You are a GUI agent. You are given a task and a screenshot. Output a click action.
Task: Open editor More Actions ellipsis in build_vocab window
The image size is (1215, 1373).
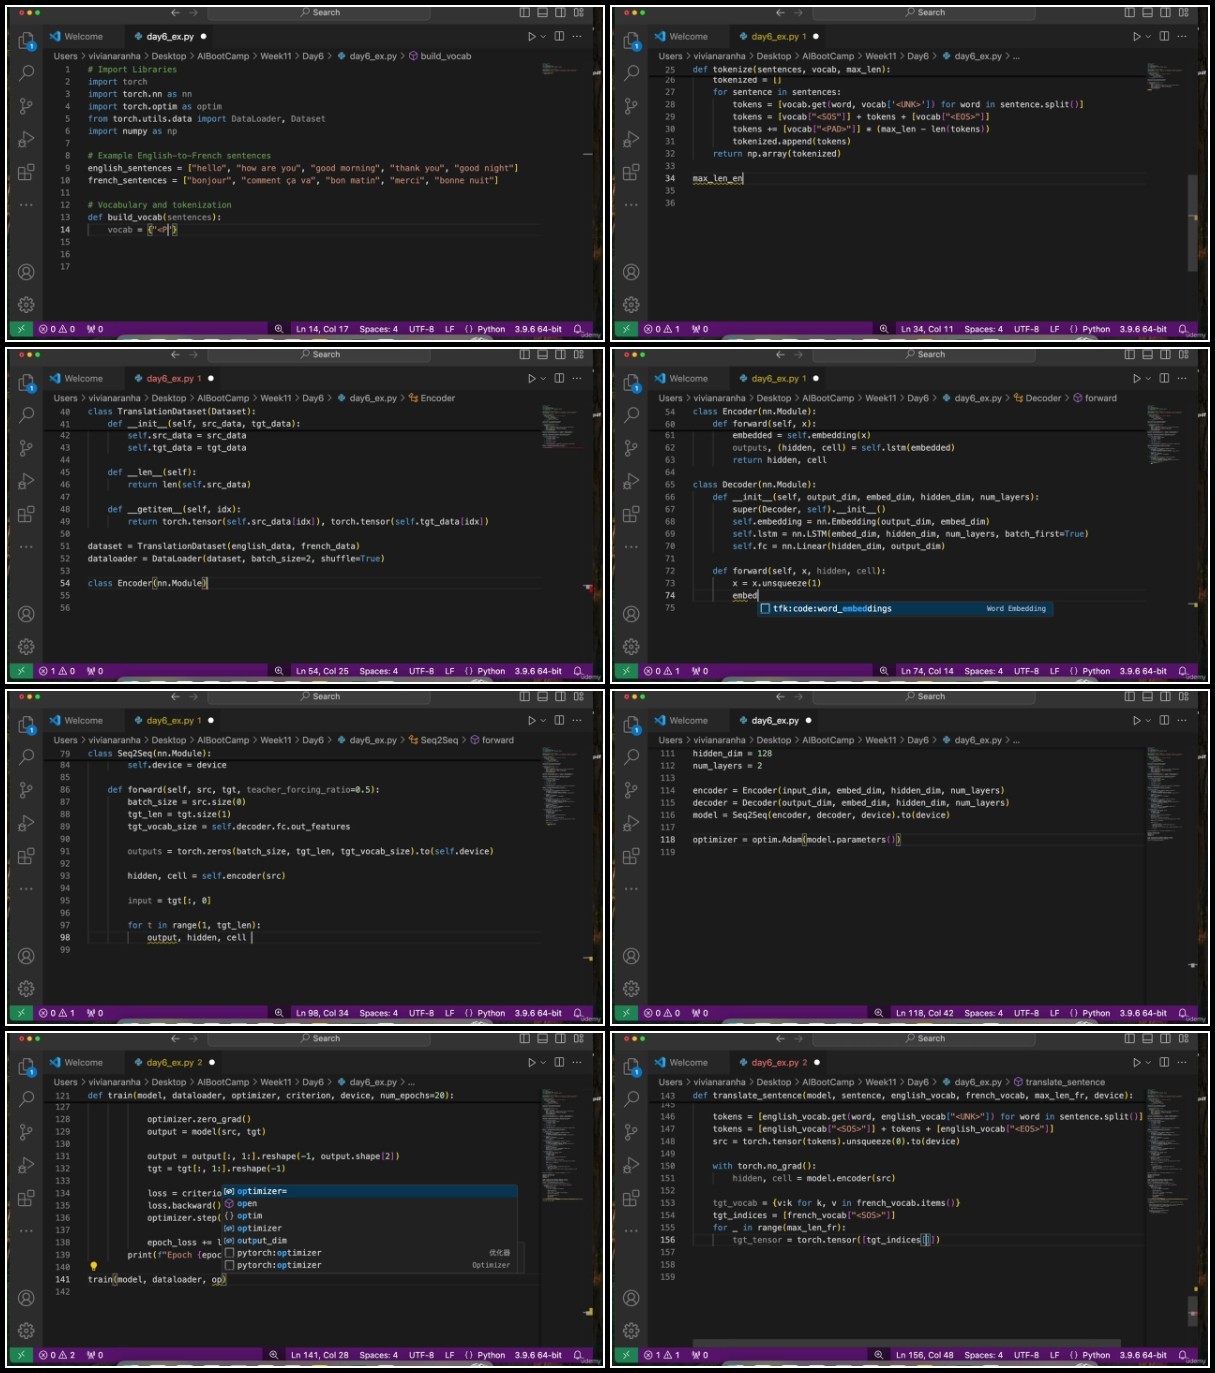pos(577,37)
